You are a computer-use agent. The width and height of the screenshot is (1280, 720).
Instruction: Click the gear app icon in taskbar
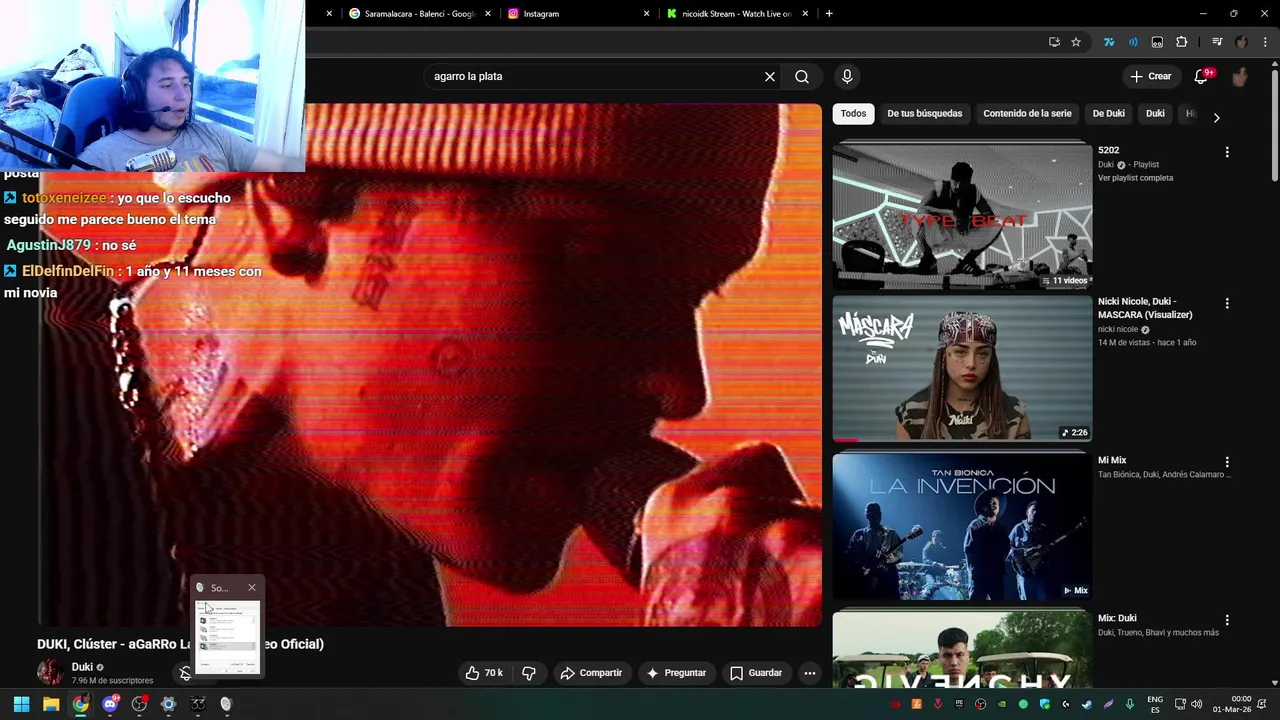coord(168,704)
